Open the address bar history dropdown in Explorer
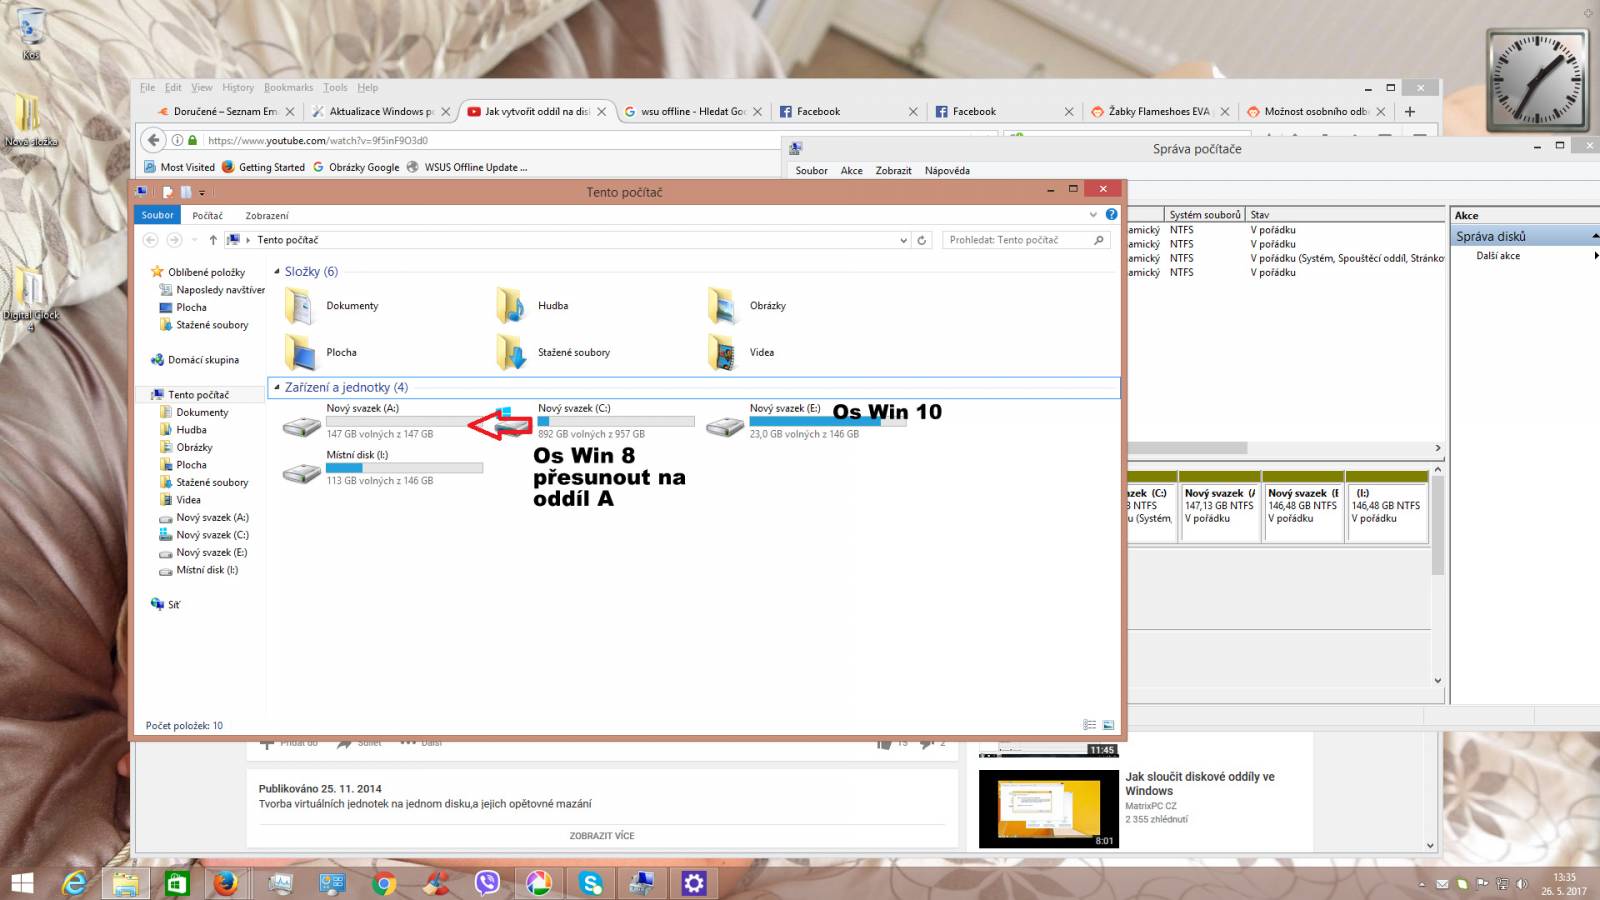This screenshot has height=900, width=1600. pyautogui.click(x=903, y=240)
